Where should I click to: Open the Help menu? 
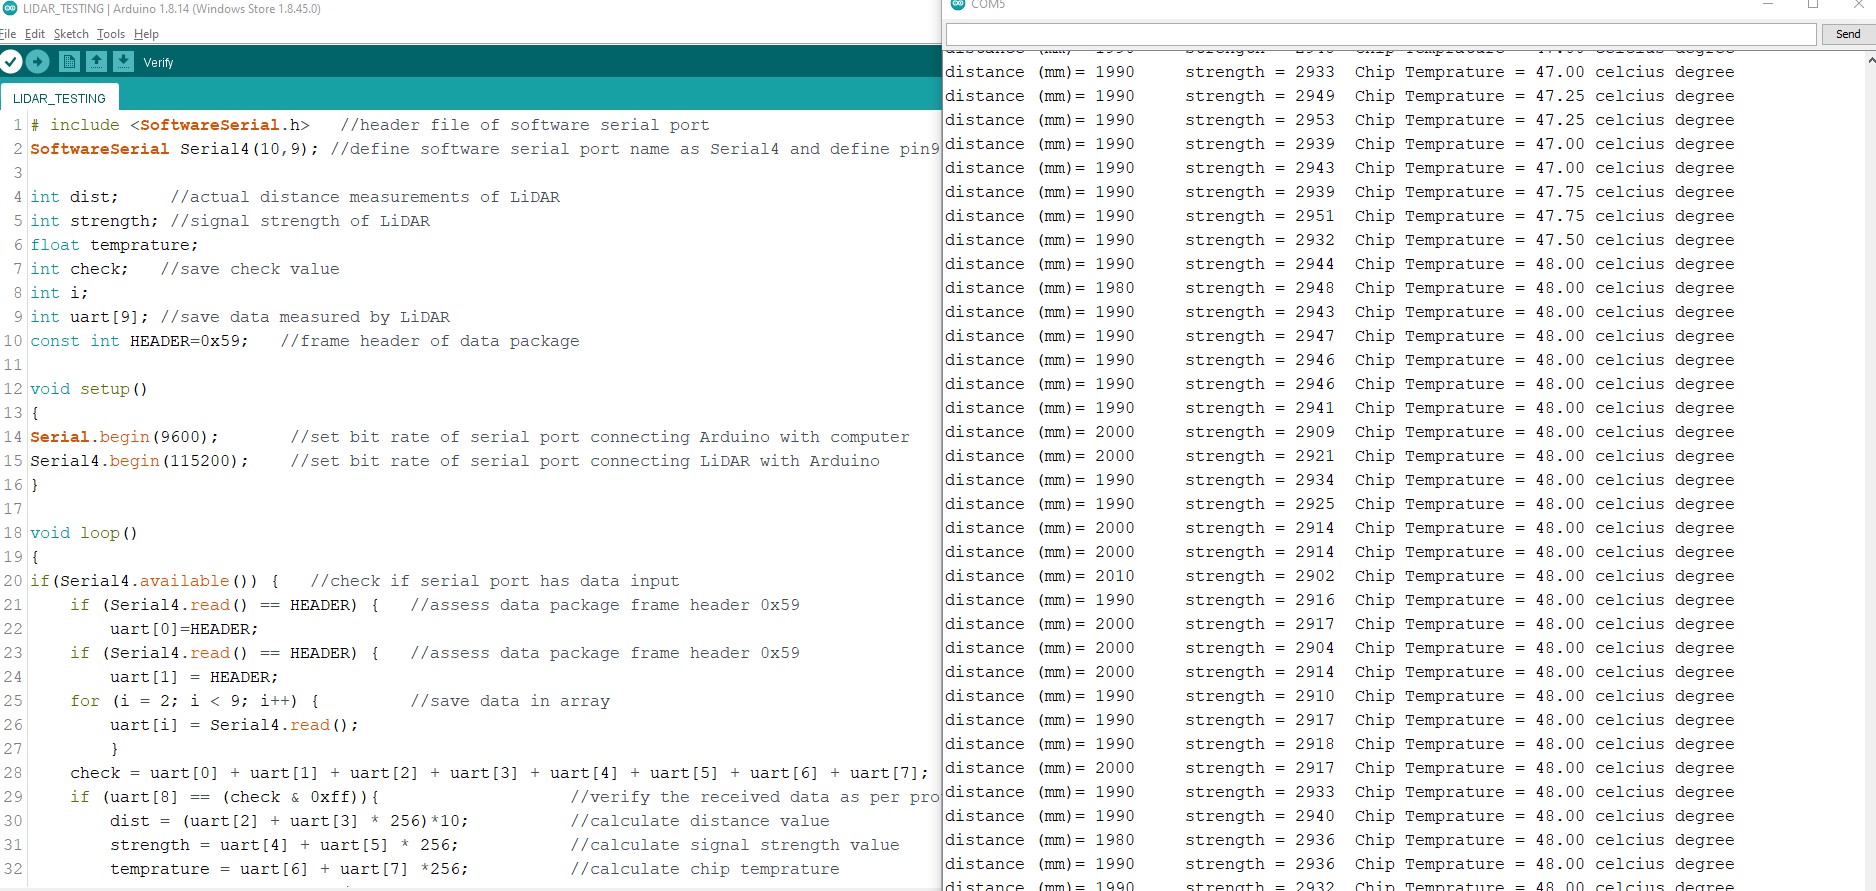[x=146, y=34]
